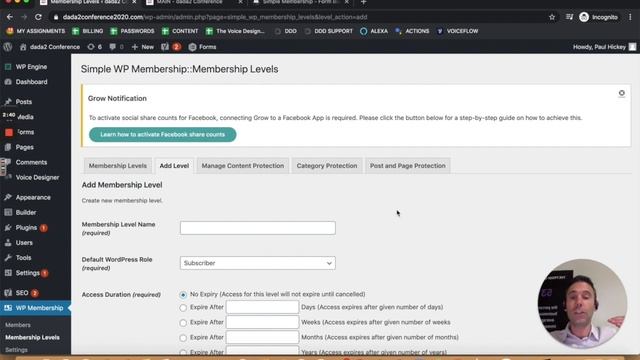The image size is (640, 360).
Task: Visit site via dada2 Conference home icon
Action: coord(50,47)
